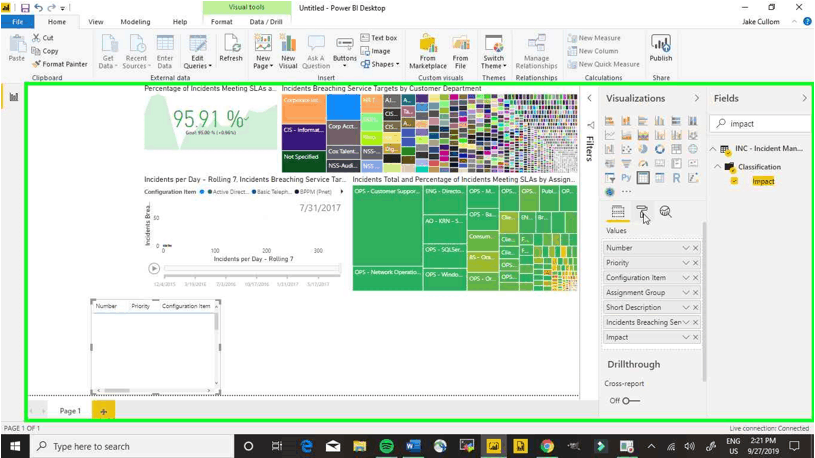Screen dimensions: 815x458
Task: Choose the Scatter chart visualization
Action: (626, 149)
